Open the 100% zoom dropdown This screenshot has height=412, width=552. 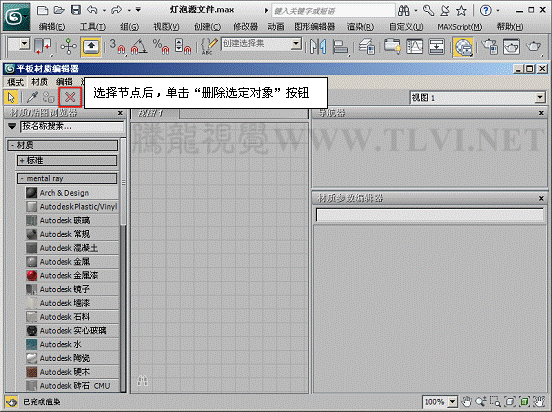(452, 401)
